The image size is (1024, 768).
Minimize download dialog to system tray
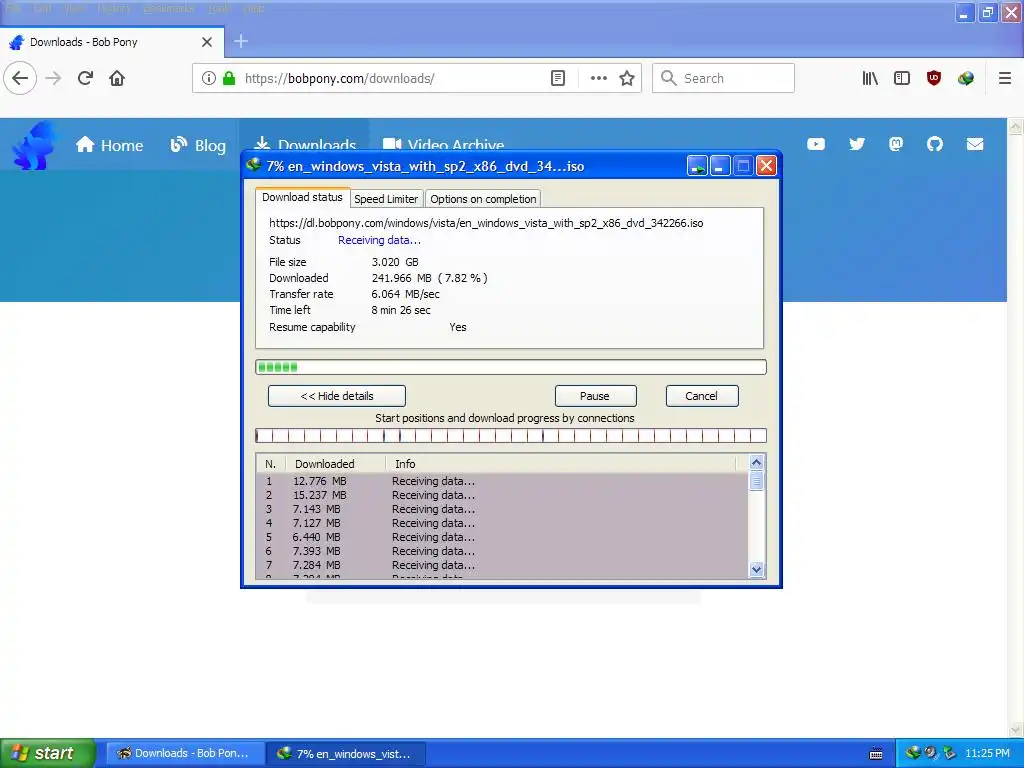tap(697, 166)
